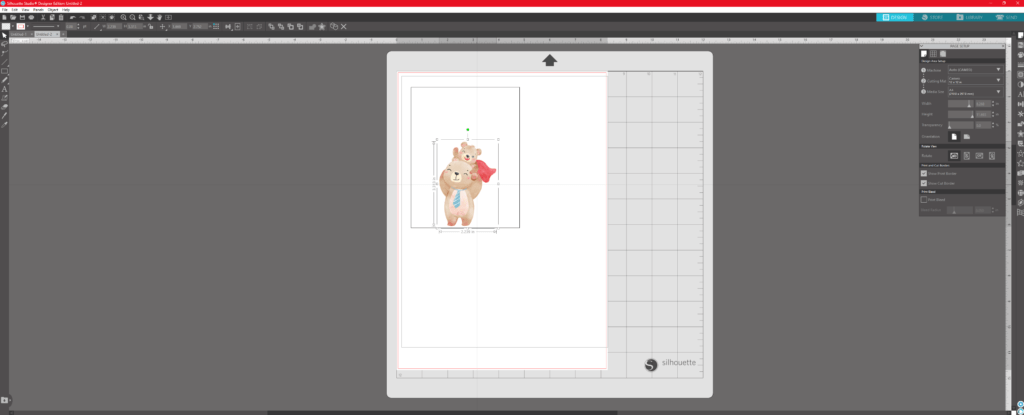
Task: Select the Knife tool
Action: point(5,115)
